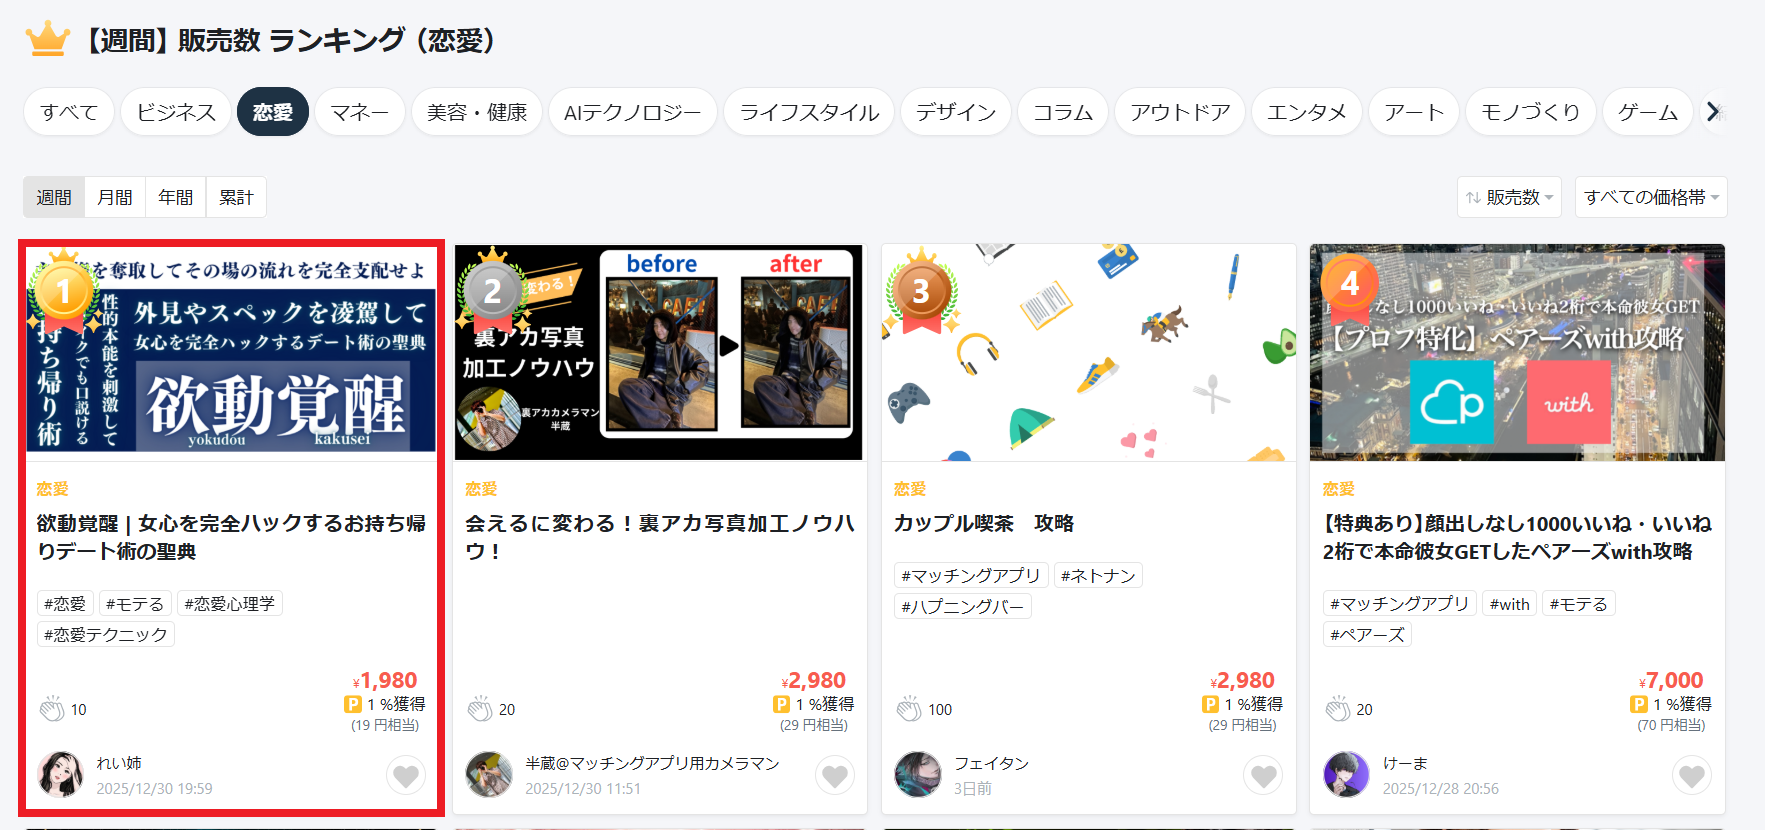Select the AIテクノロジー category
Screen dimensions: 1765x830
click(x=632, y=112)
